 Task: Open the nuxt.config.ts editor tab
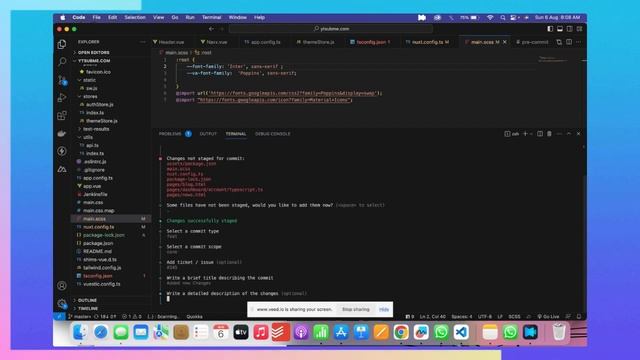(x=427, y=42)
